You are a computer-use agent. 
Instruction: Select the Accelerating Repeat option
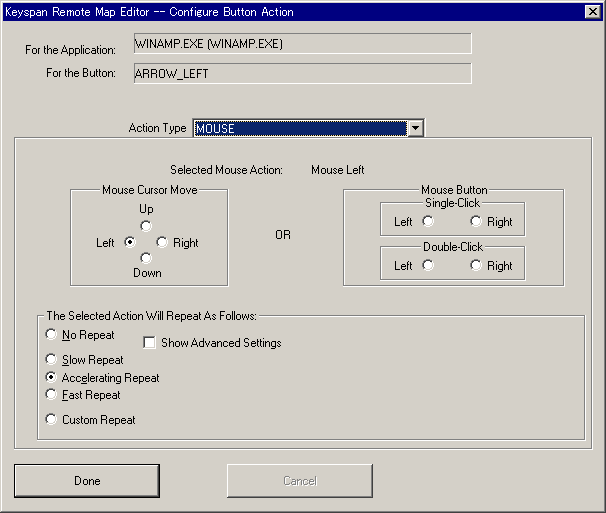click(x=52, y=378)
